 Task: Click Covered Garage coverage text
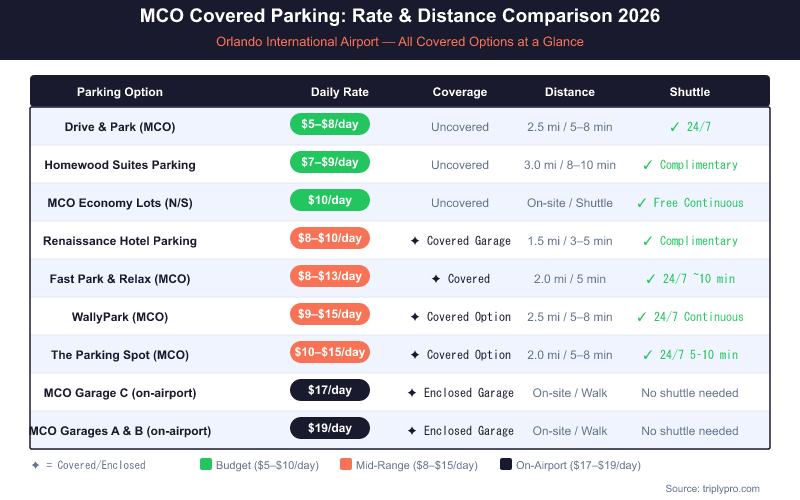point(468,241)
